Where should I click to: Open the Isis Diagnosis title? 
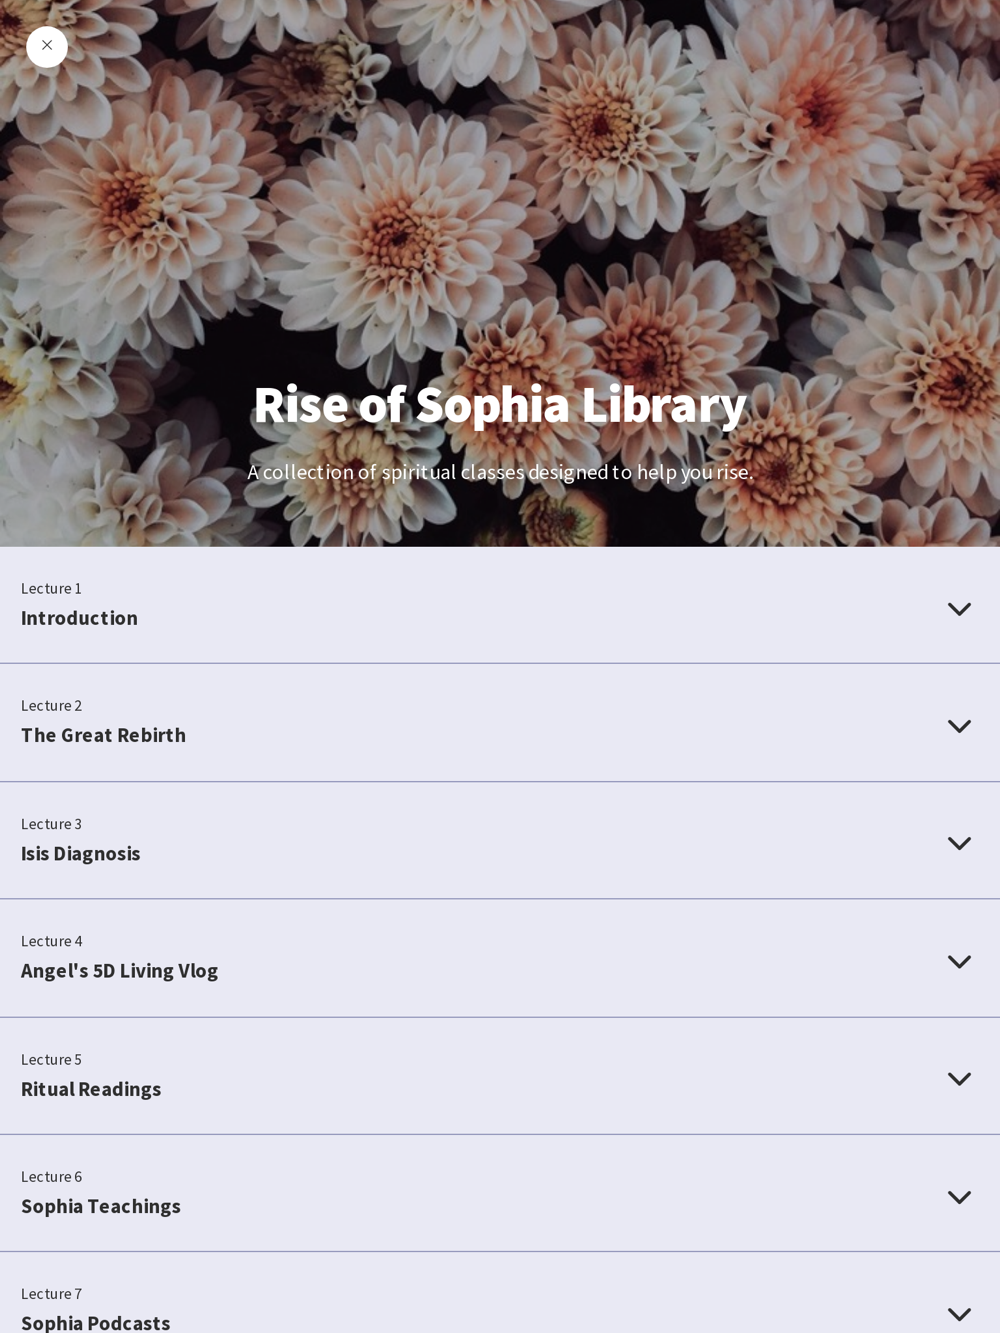click(81, 853)
